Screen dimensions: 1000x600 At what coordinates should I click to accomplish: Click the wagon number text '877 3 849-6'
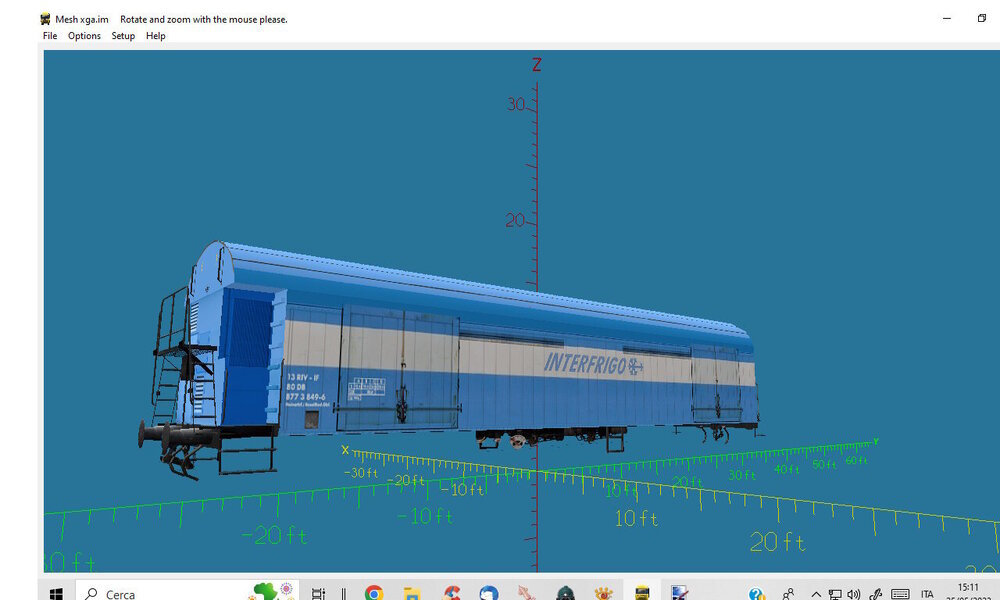[305, 397]
